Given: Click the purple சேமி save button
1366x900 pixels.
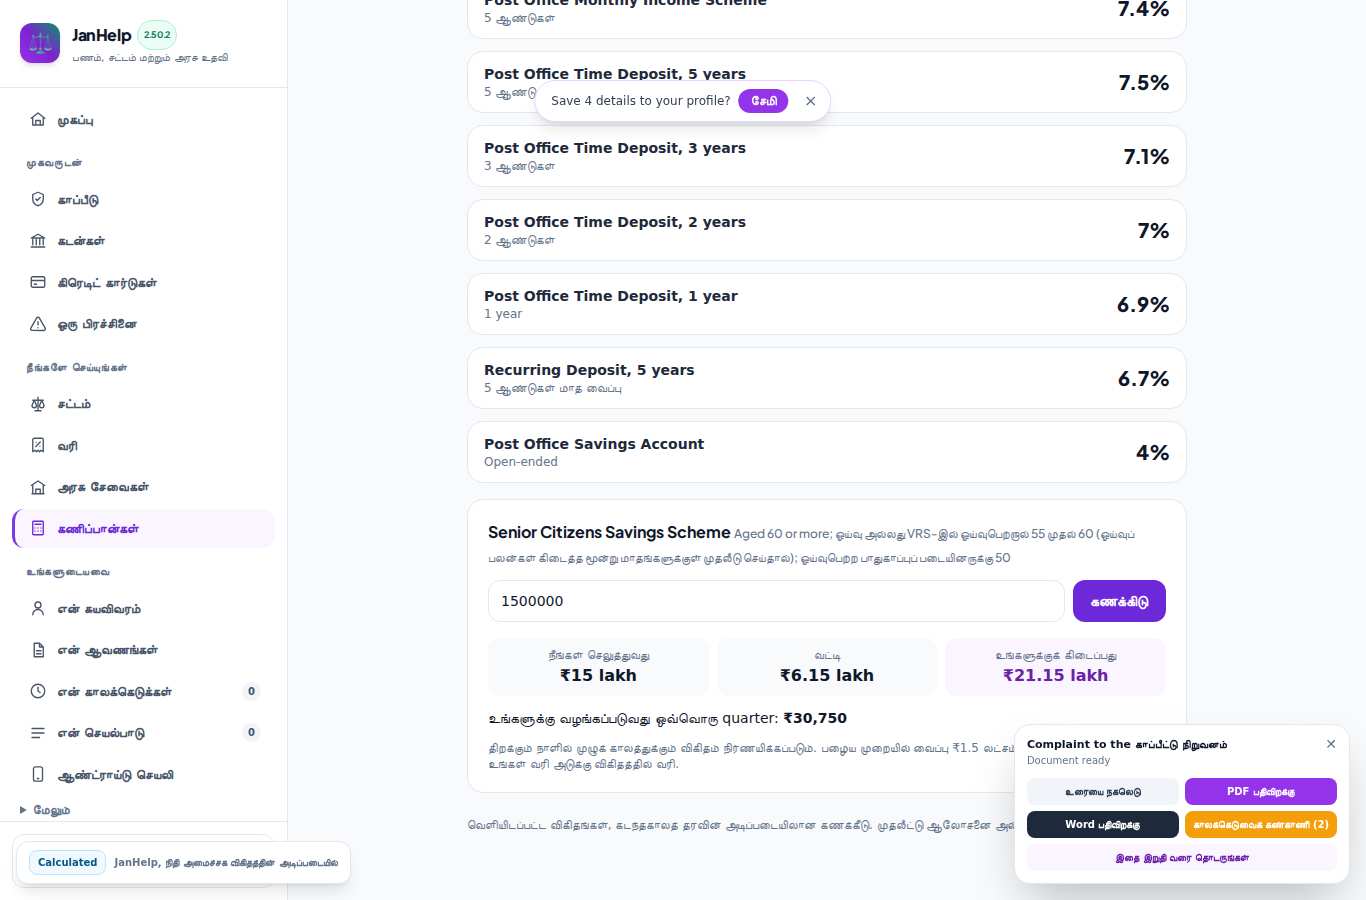Looking at the screenshot, I should [x=763, y=101].
